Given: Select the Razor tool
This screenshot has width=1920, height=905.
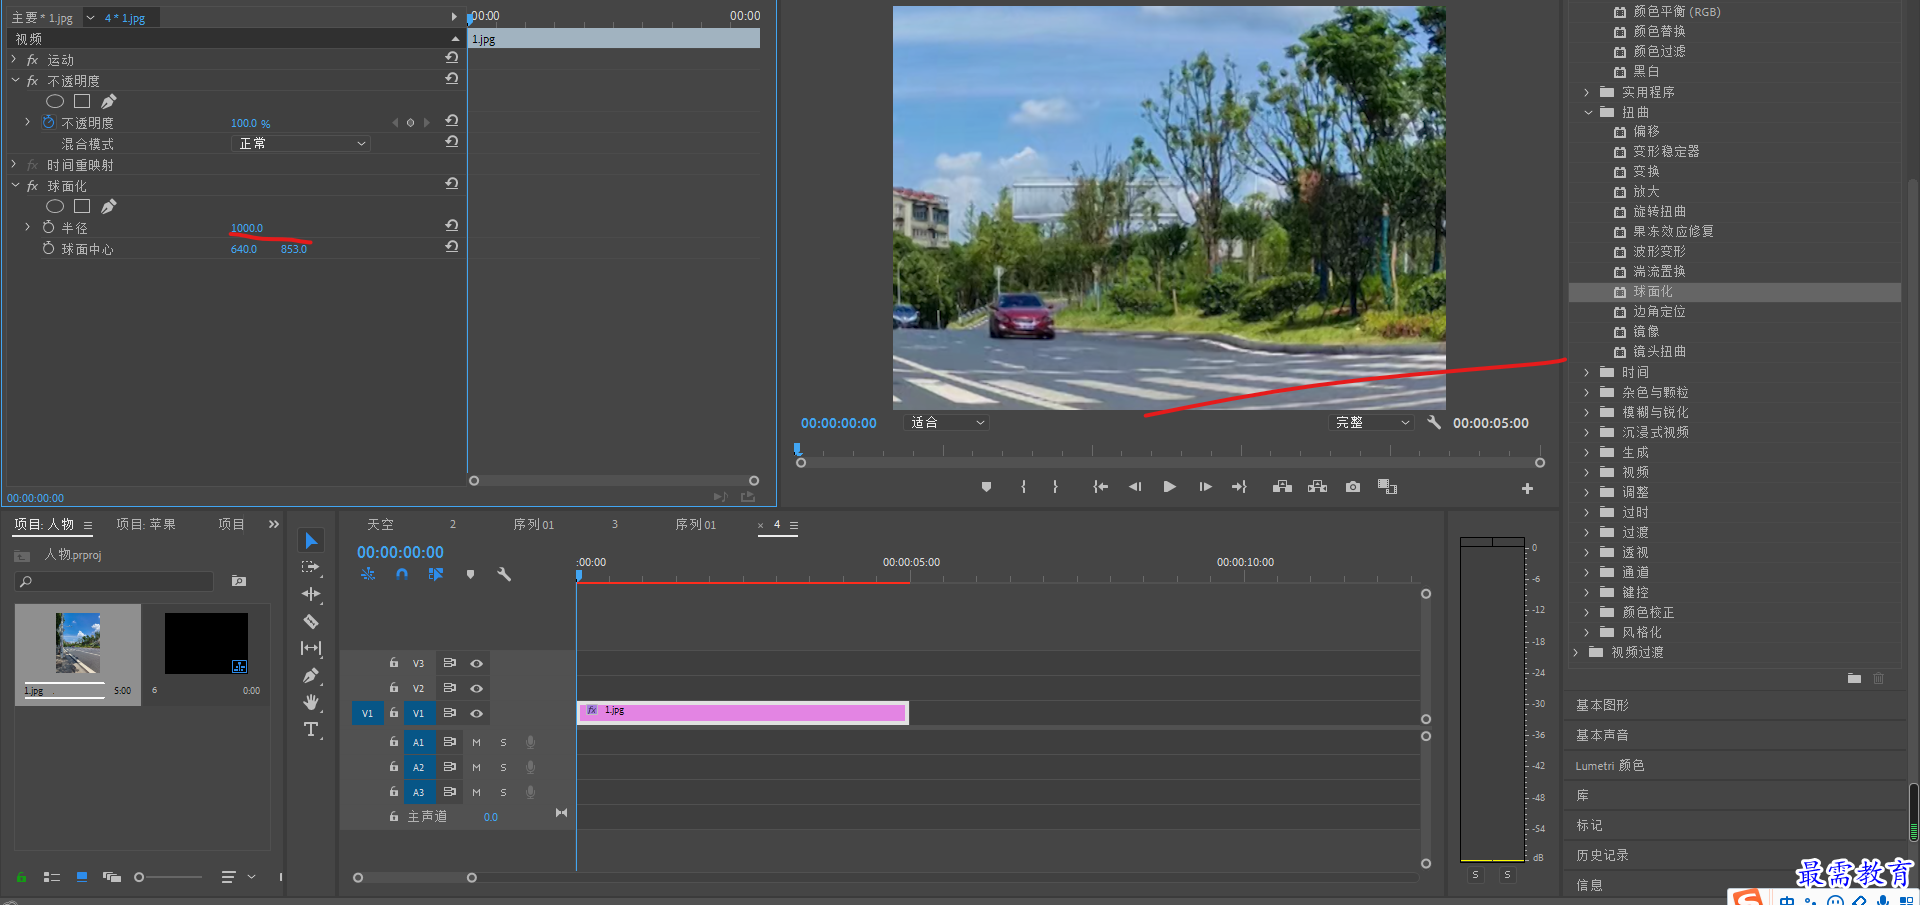Looking at the screenshot, I should click(311, 621).
